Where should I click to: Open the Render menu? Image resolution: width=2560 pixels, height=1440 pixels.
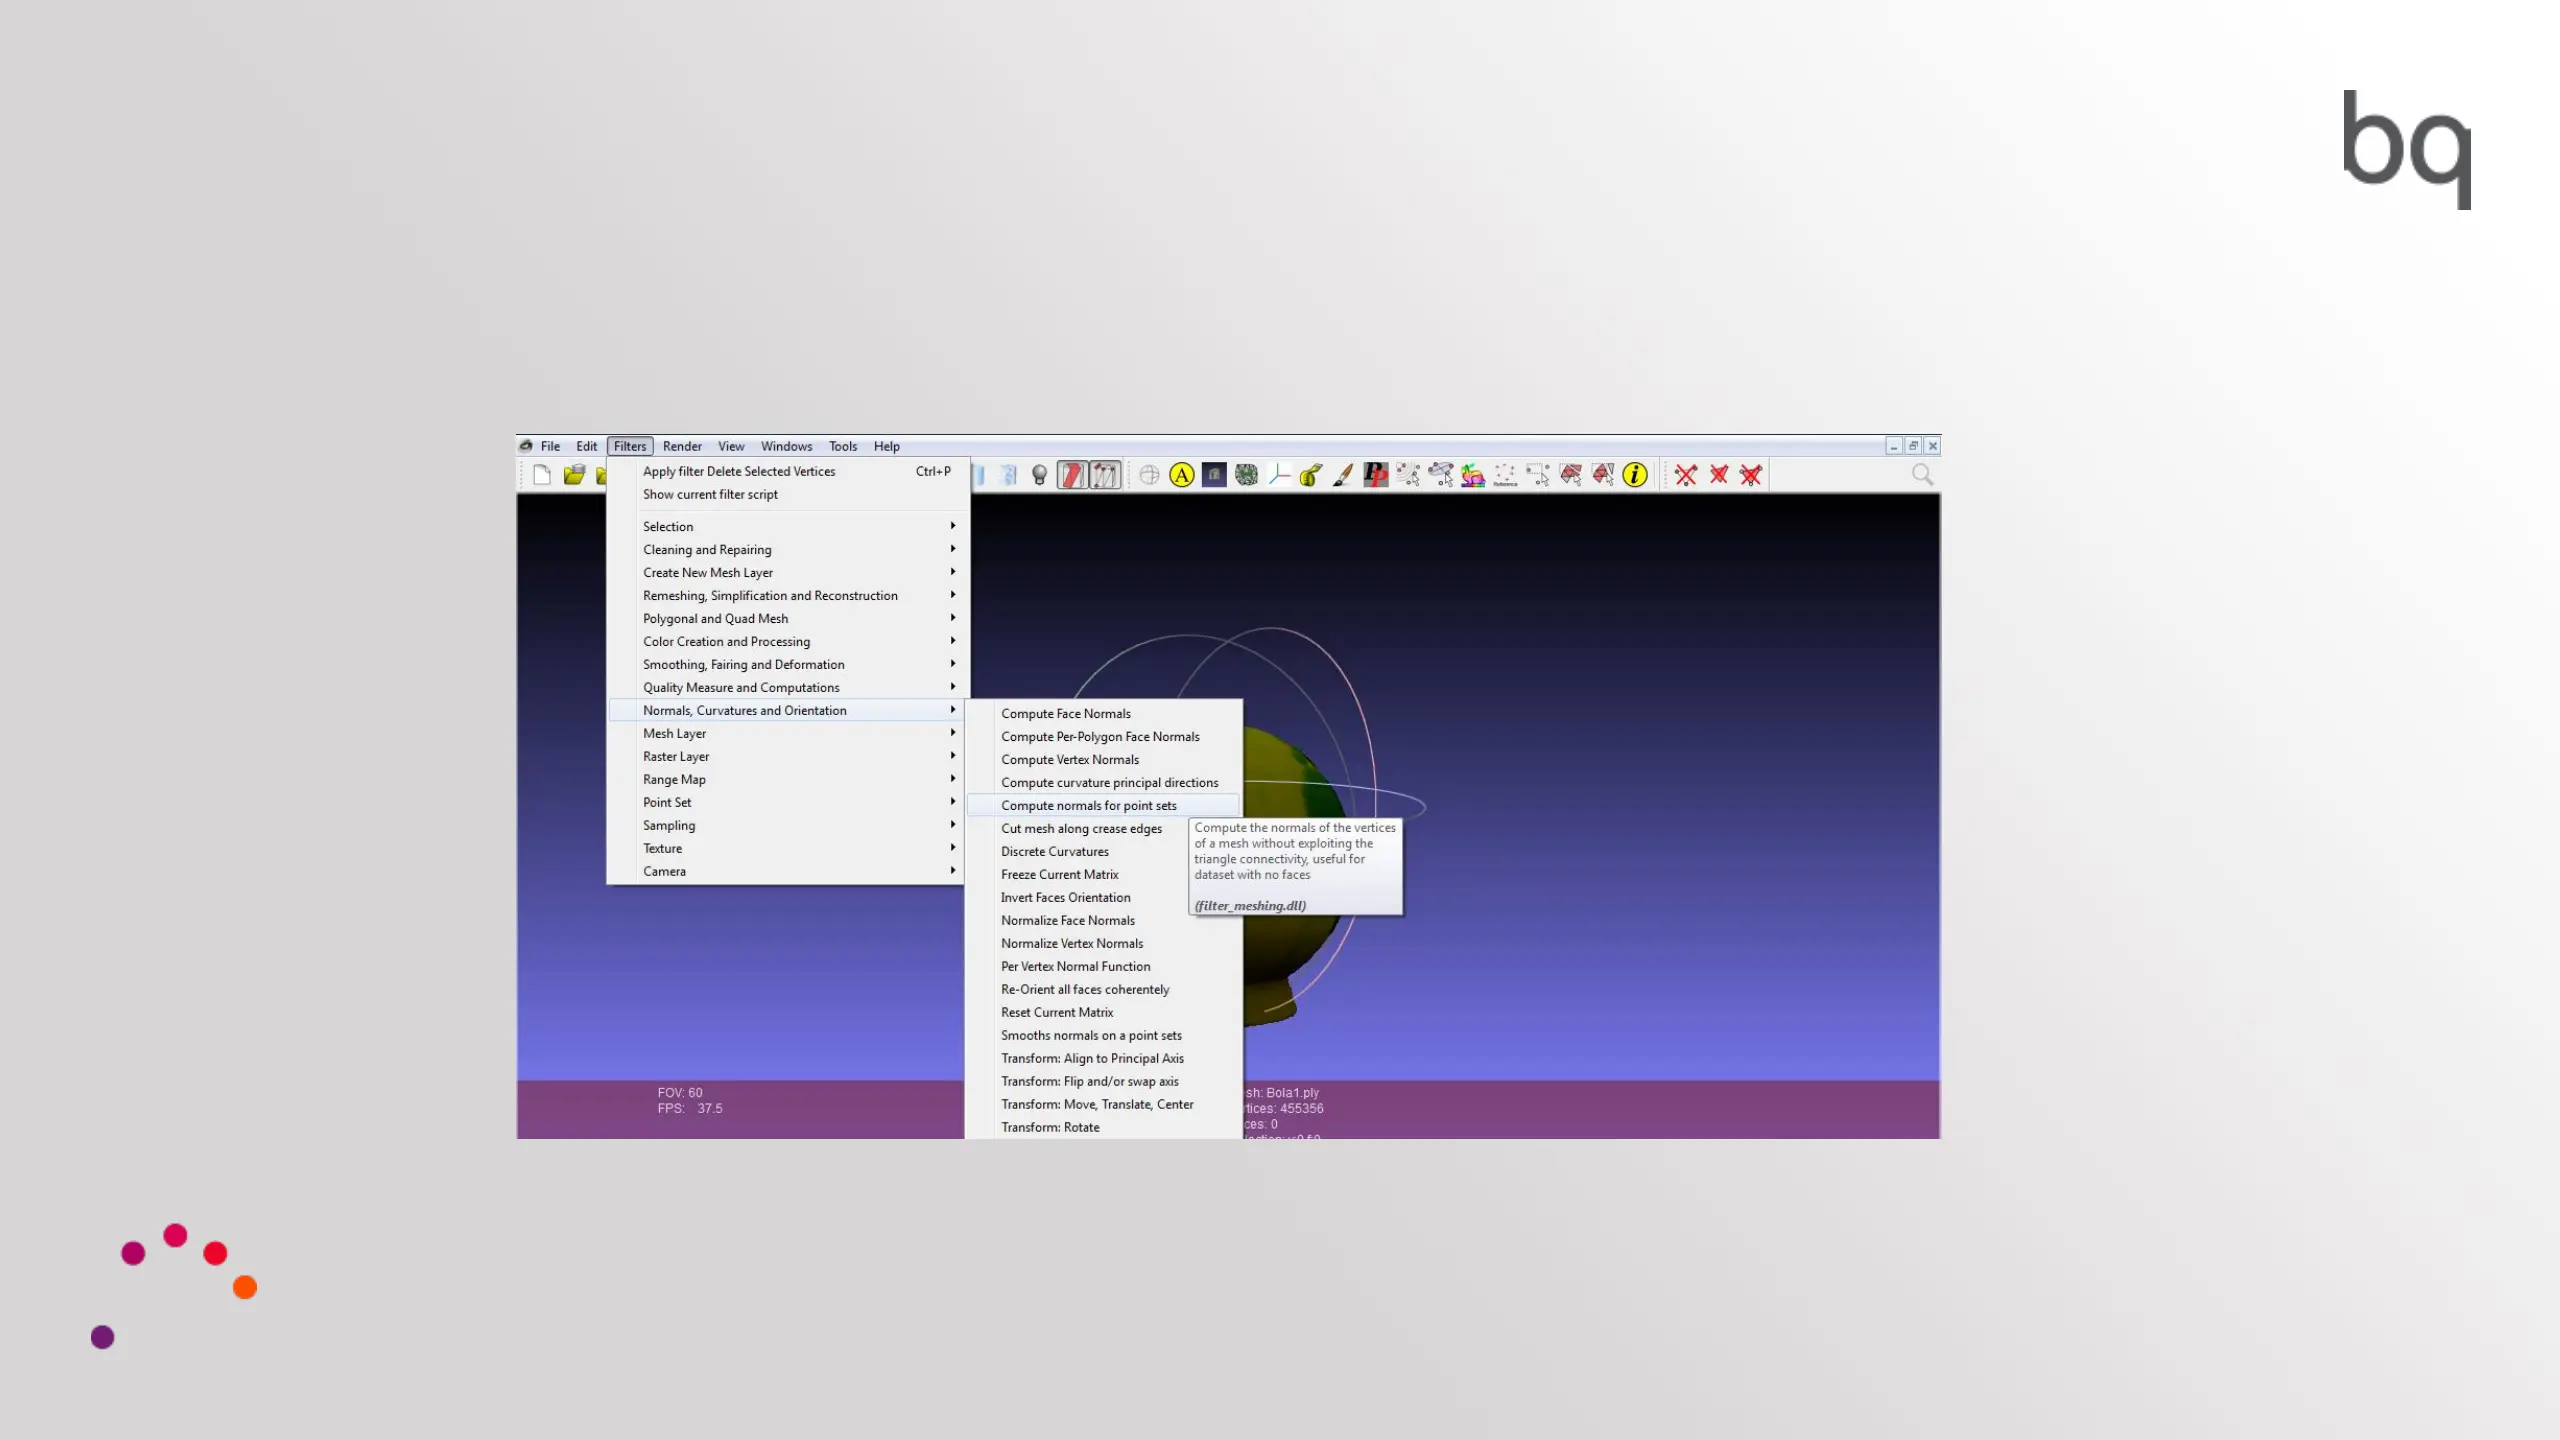pyautogui.click(x=682, y=446)
